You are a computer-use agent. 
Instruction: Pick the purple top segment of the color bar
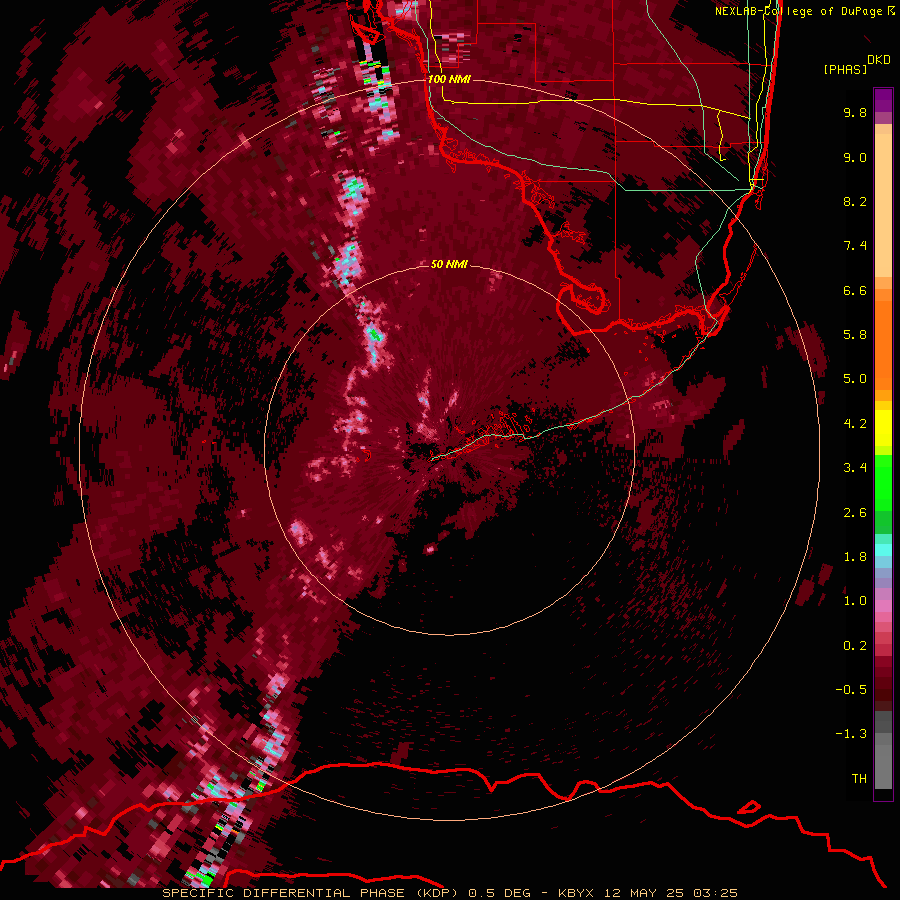(x=883, y=100)
